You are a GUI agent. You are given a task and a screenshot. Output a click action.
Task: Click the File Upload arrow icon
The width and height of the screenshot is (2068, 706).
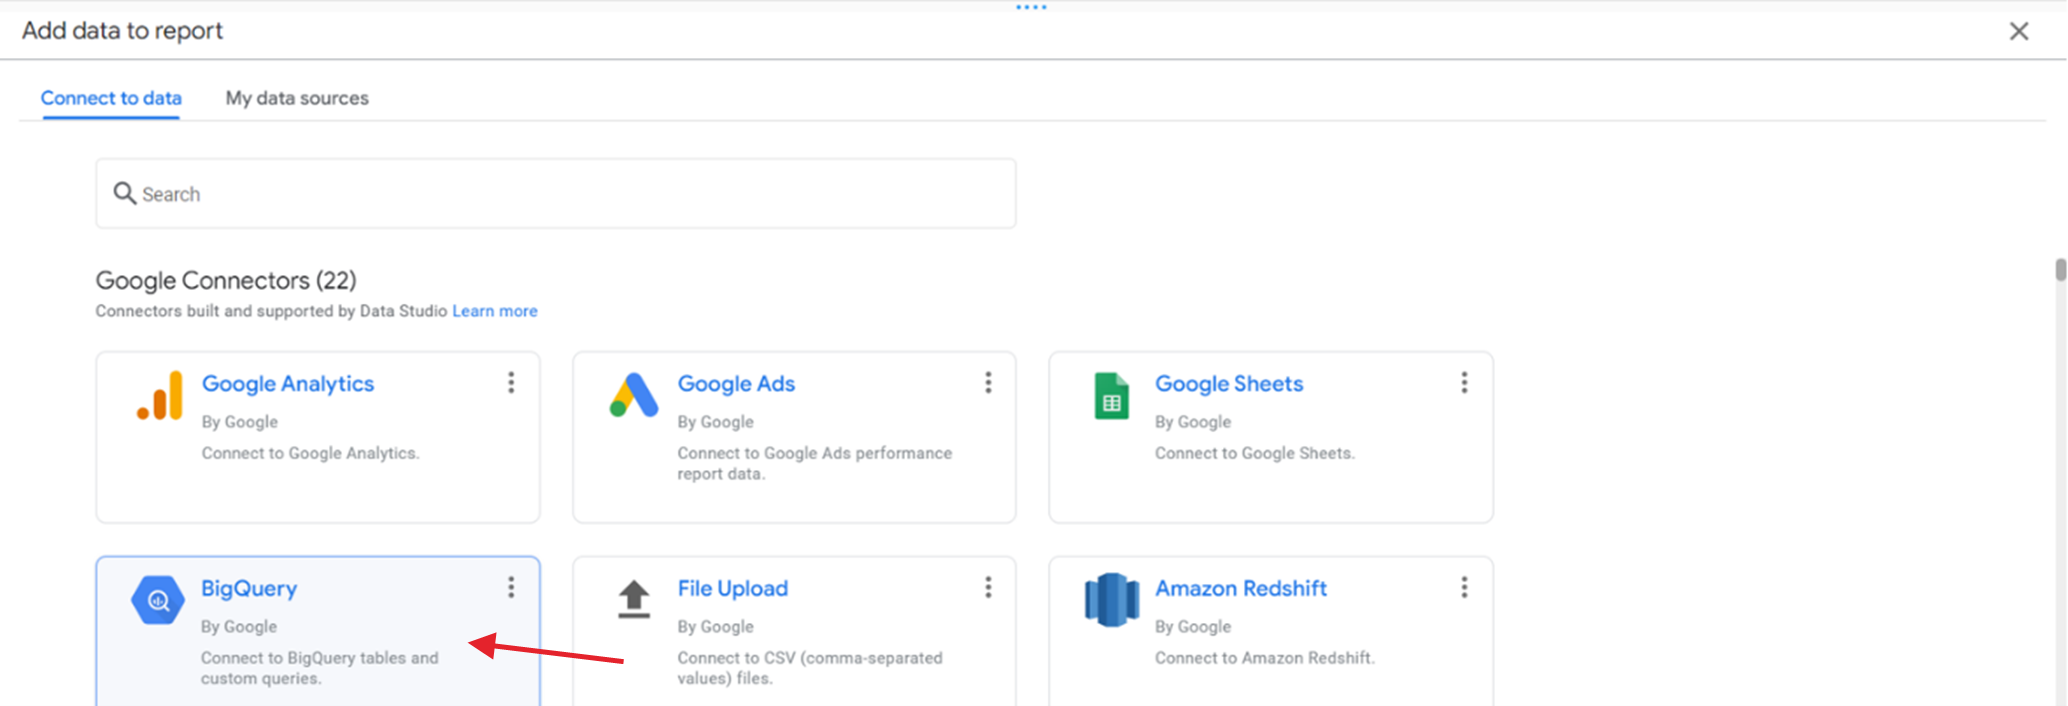pyautogui.click(x=634, y=599)
